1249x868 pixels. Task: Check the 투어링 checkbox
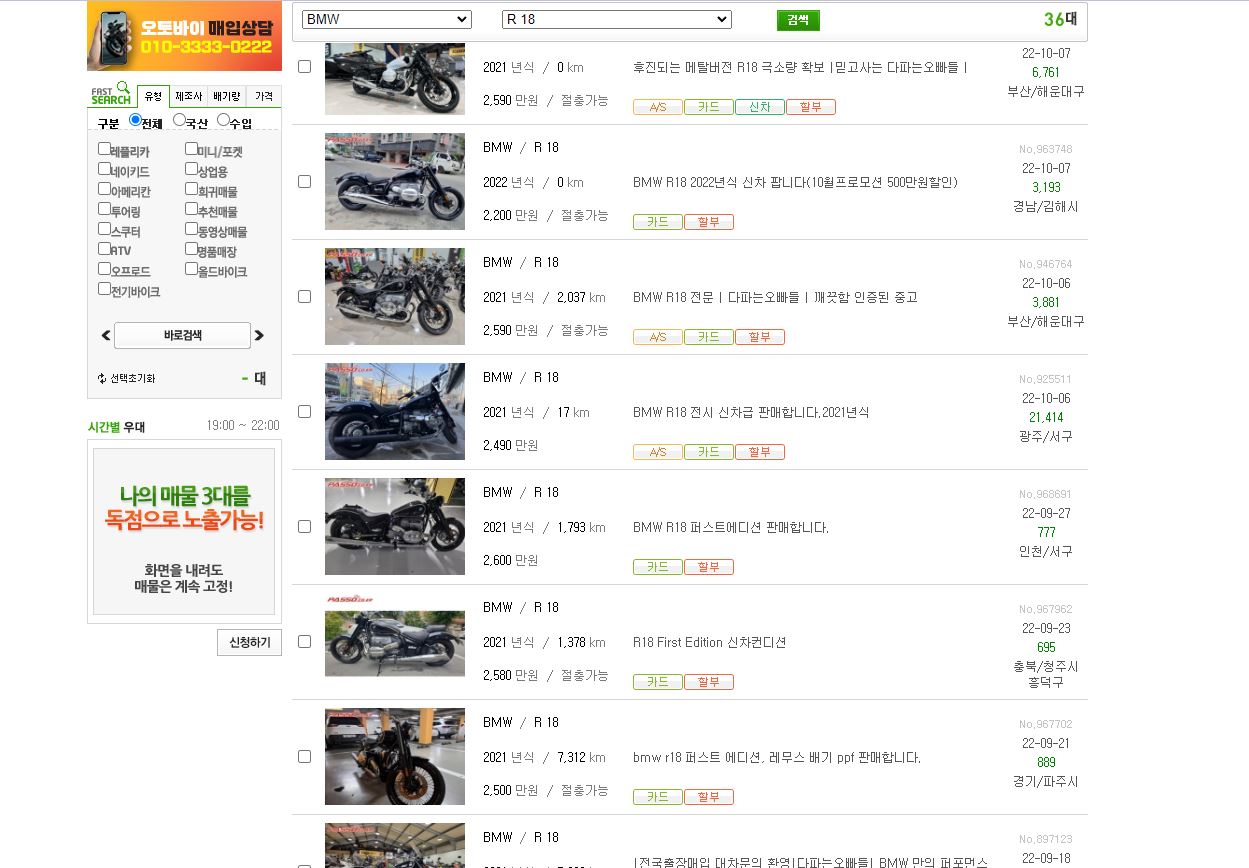[x=104, y=209]
